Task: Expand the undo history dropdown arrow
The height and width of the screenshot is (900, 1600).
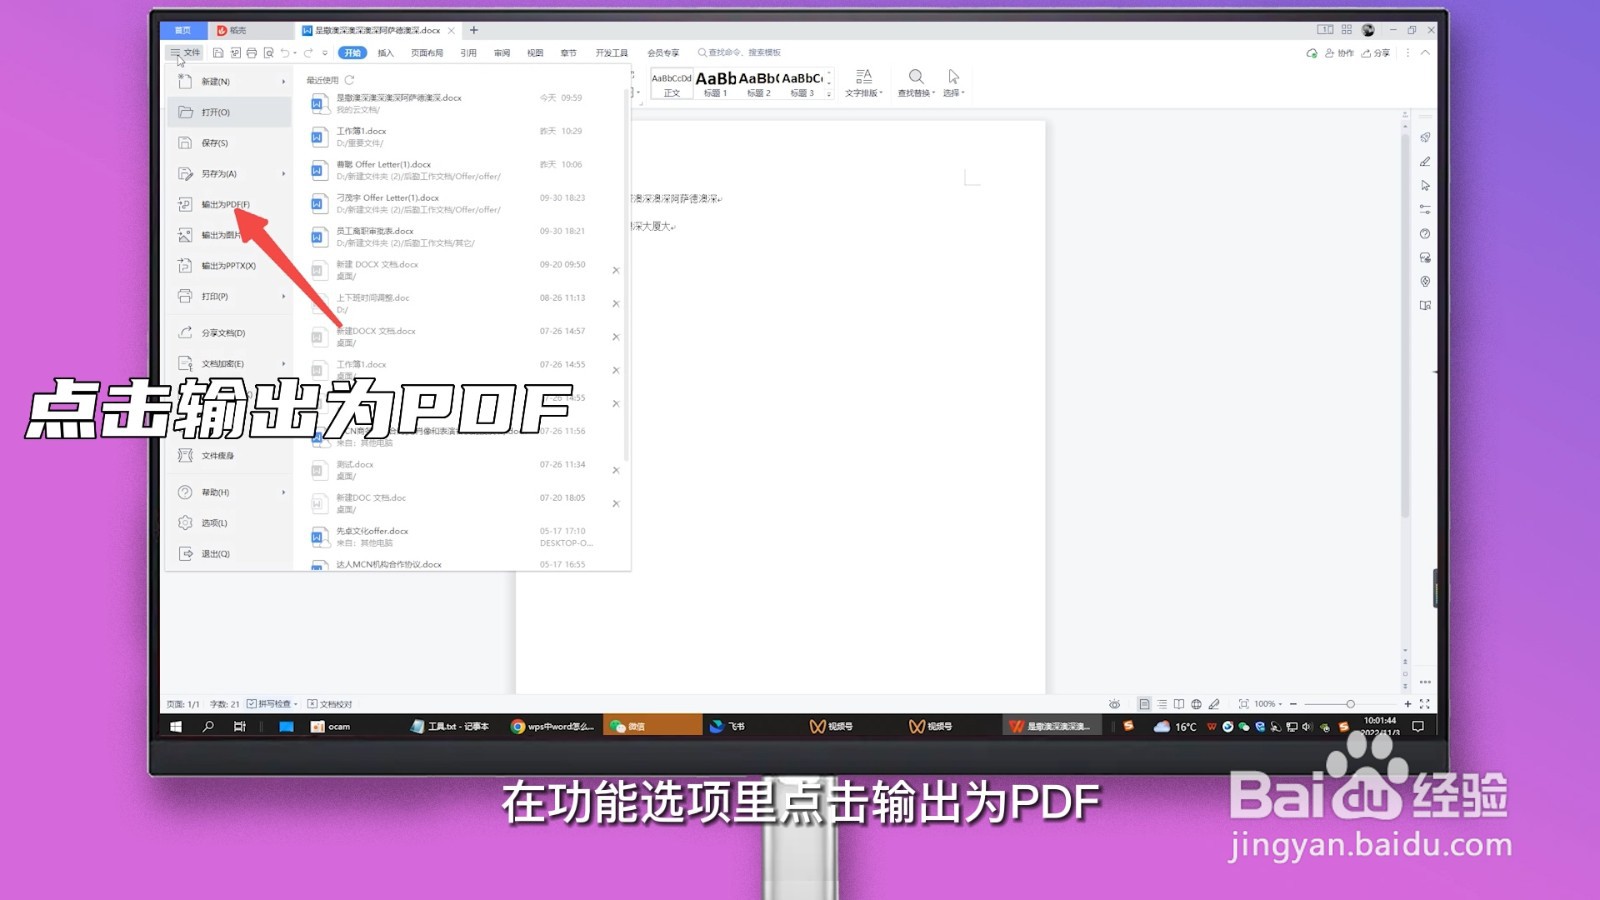Action: pyautogui.click(x=295, y=53)
